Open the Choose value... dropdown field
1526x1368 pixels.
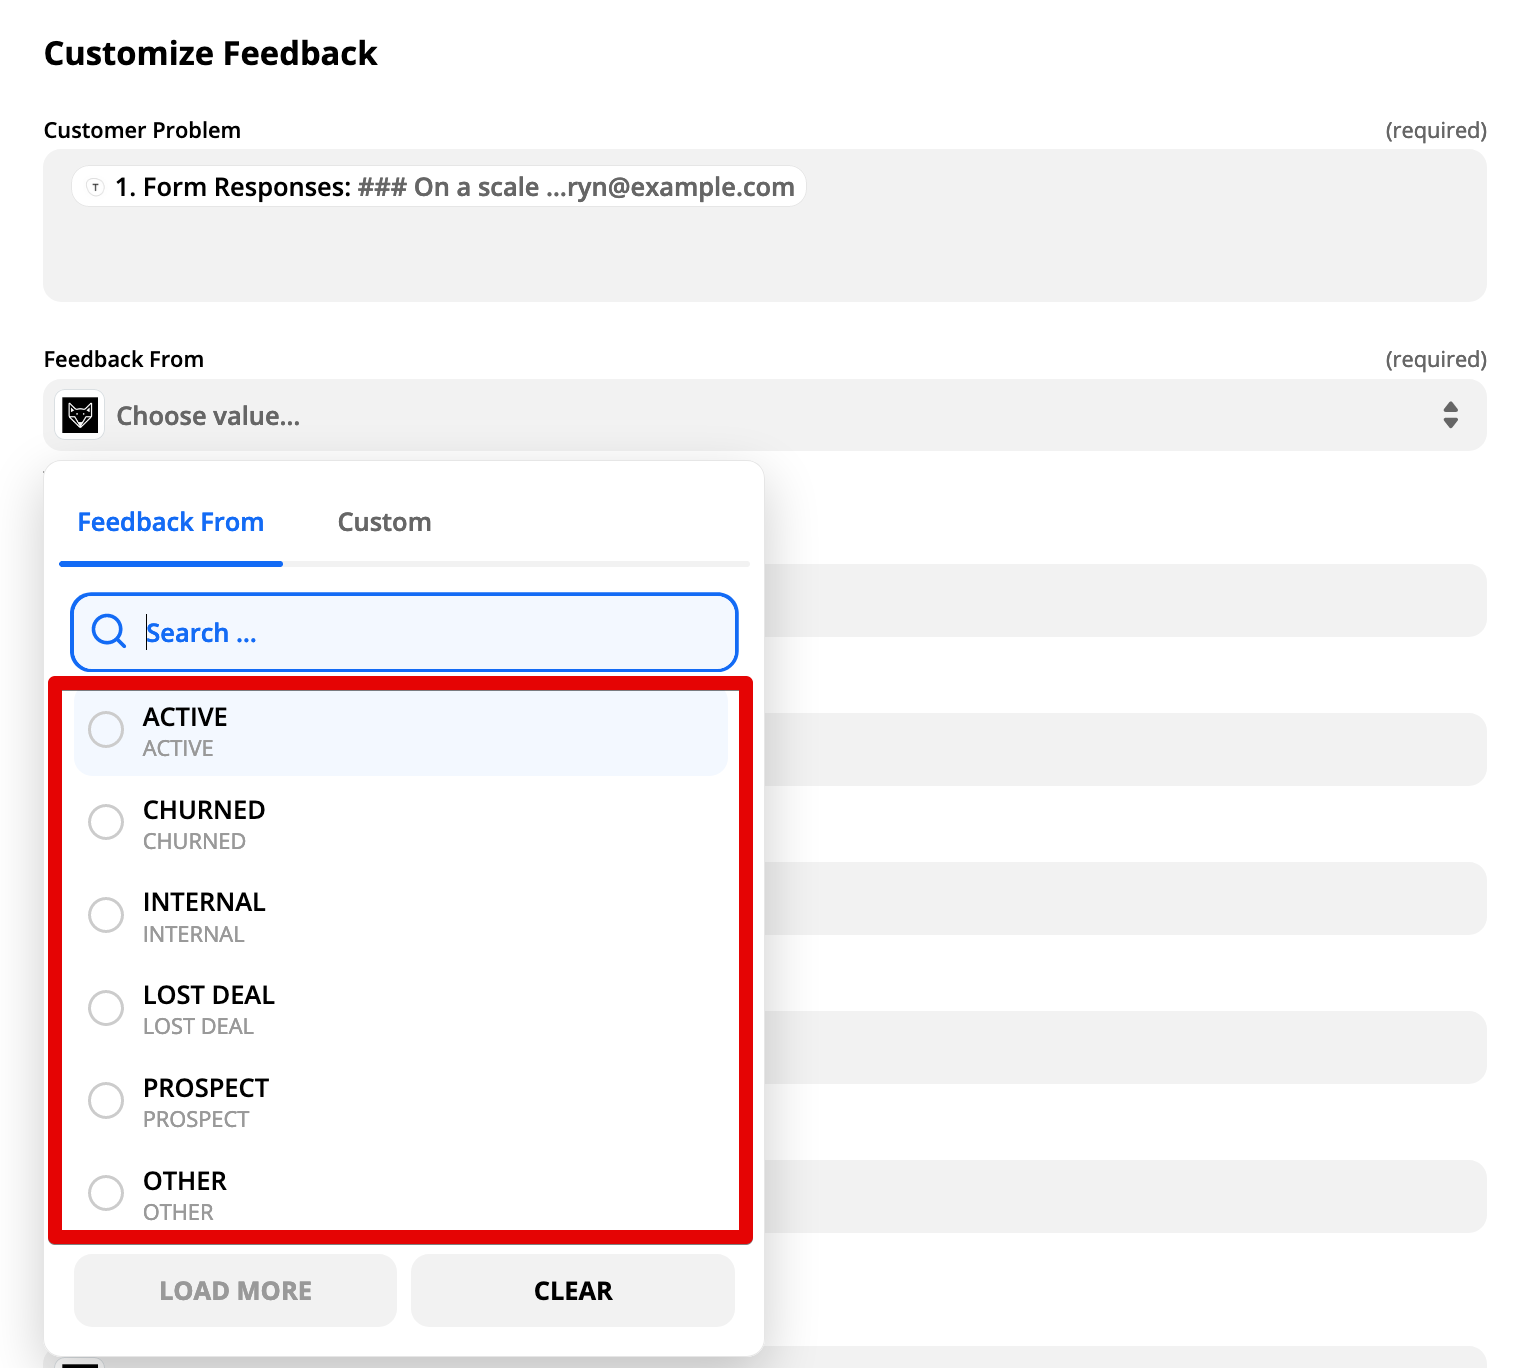pyautogui.click(x=765, y=415)
